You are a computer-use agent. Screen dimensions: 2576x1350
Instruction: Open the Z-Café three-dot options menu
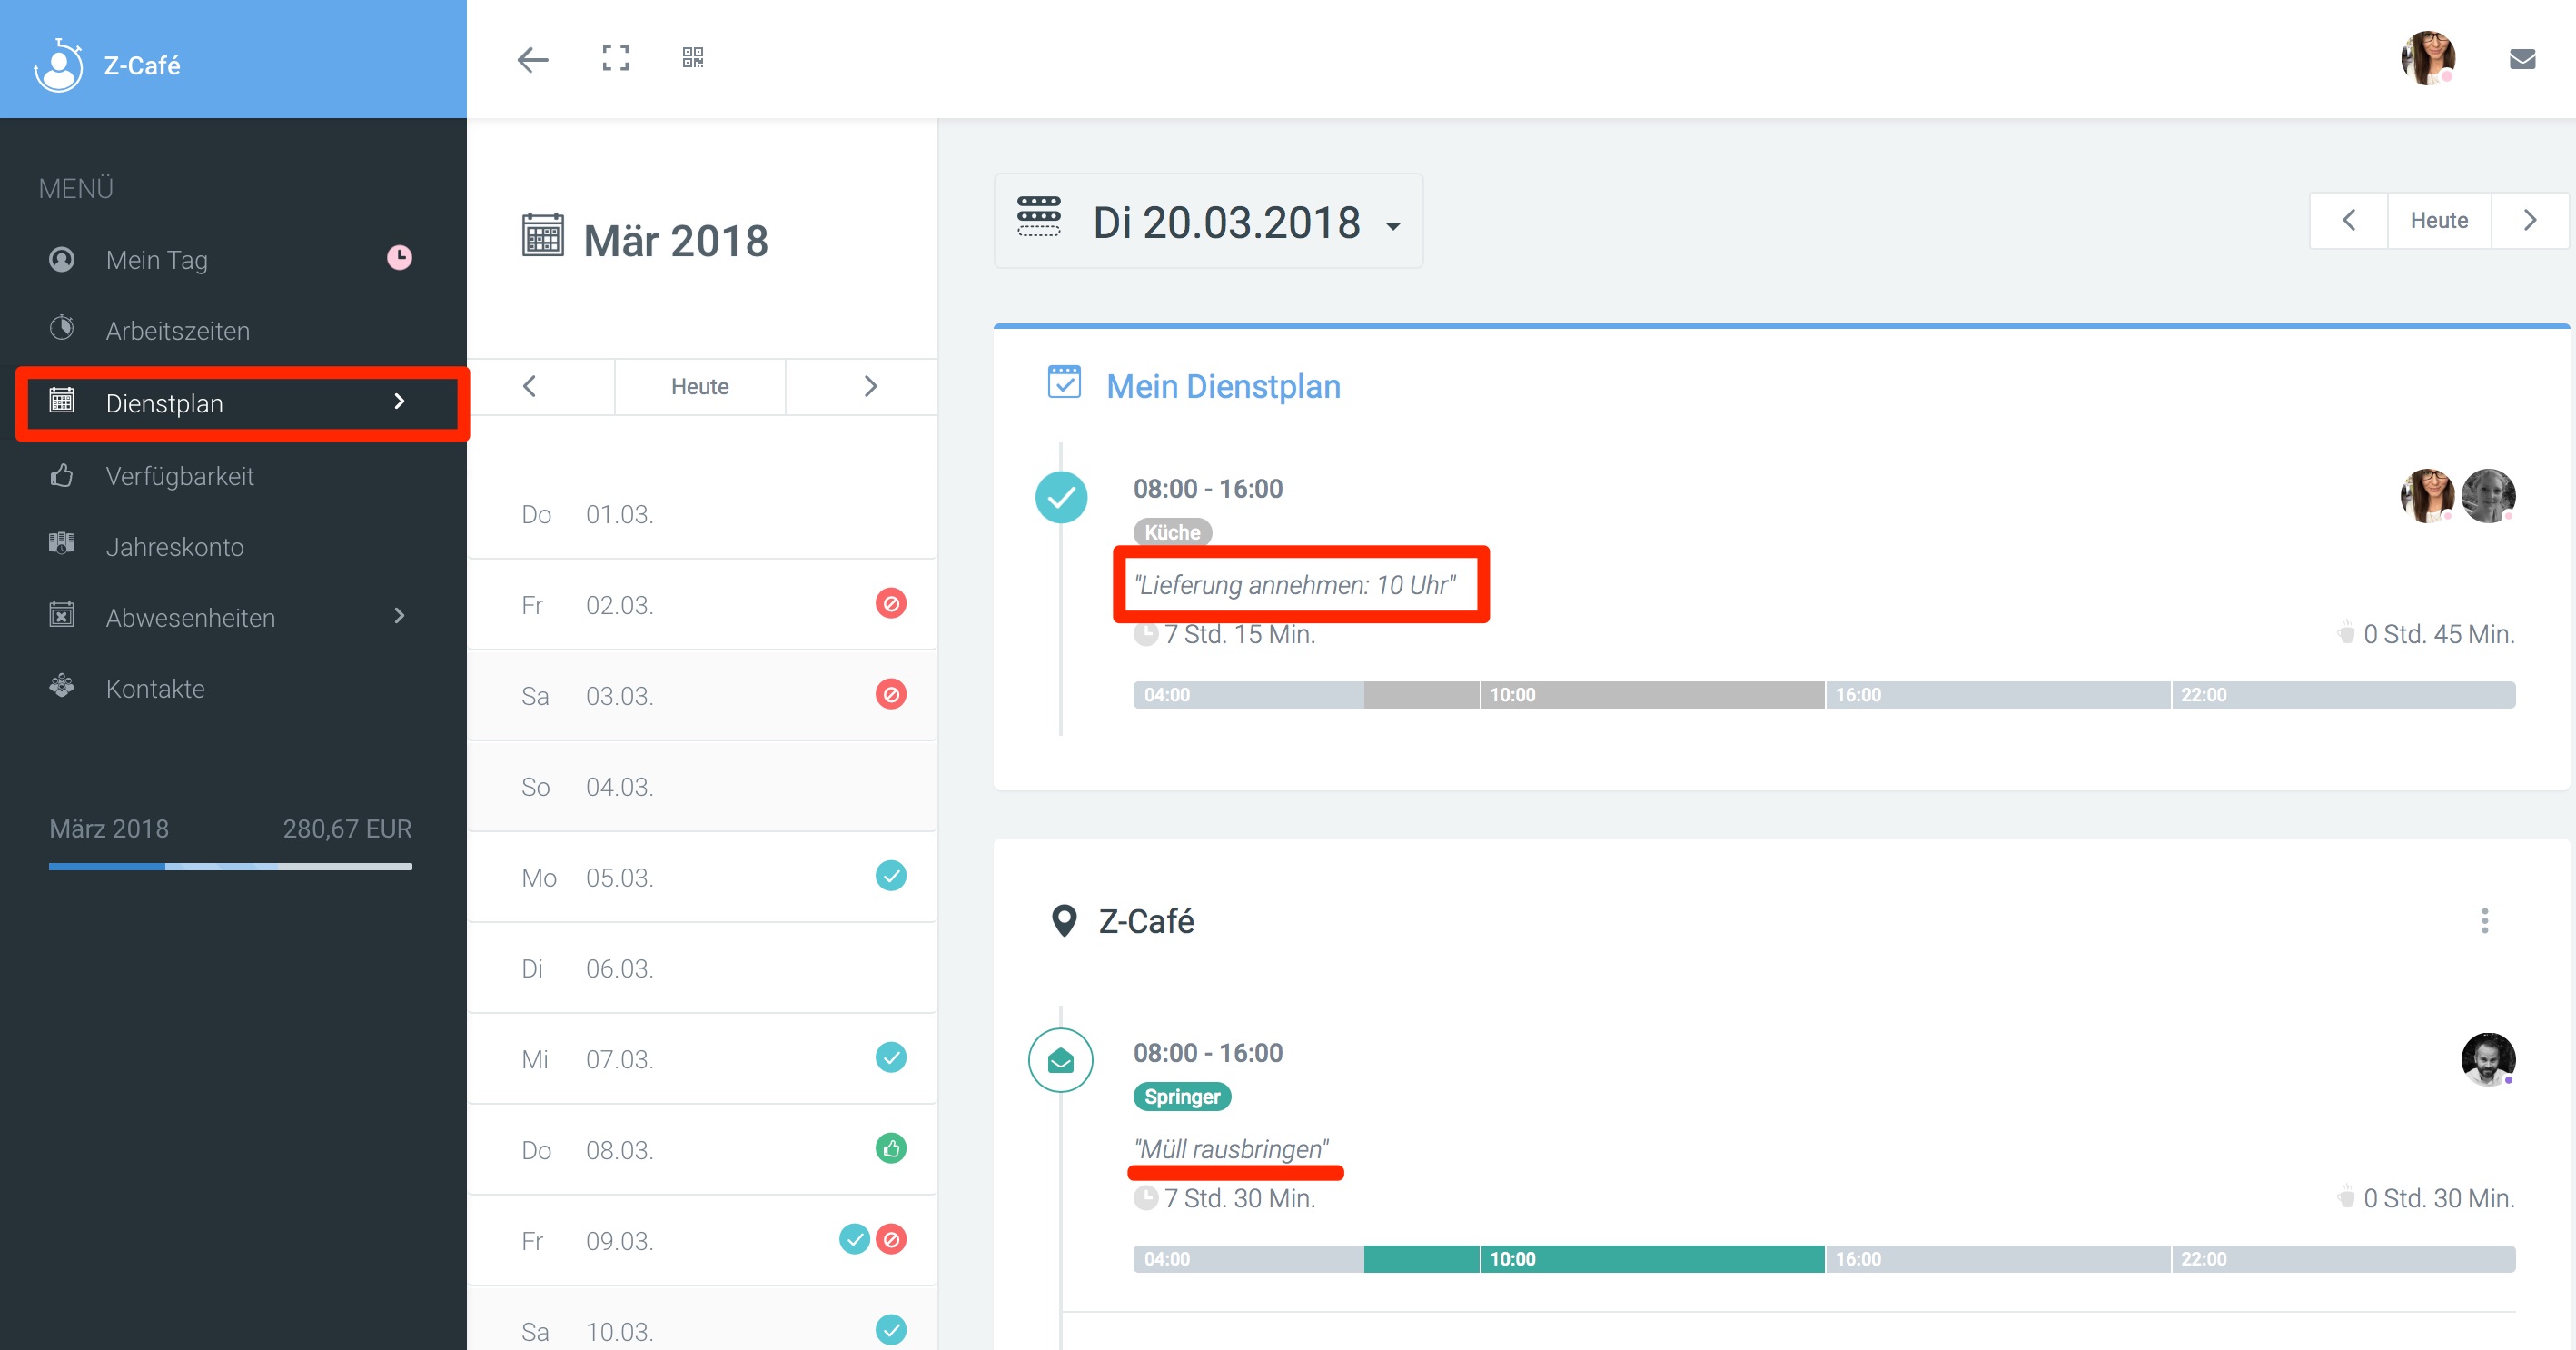click(x=2485, y=921)
